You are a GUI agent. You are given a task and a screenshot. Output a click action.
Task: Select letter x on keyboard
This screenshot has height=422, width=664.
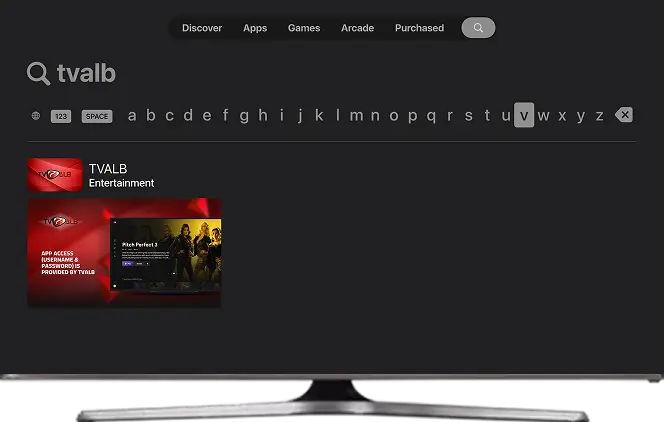pyautogui.click(x=562, y=116)
